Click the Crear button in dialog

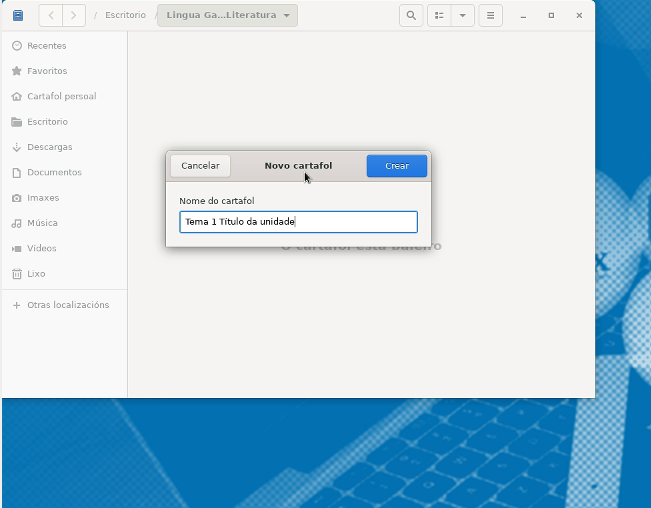pyautogui.click(x=396, y=166)
